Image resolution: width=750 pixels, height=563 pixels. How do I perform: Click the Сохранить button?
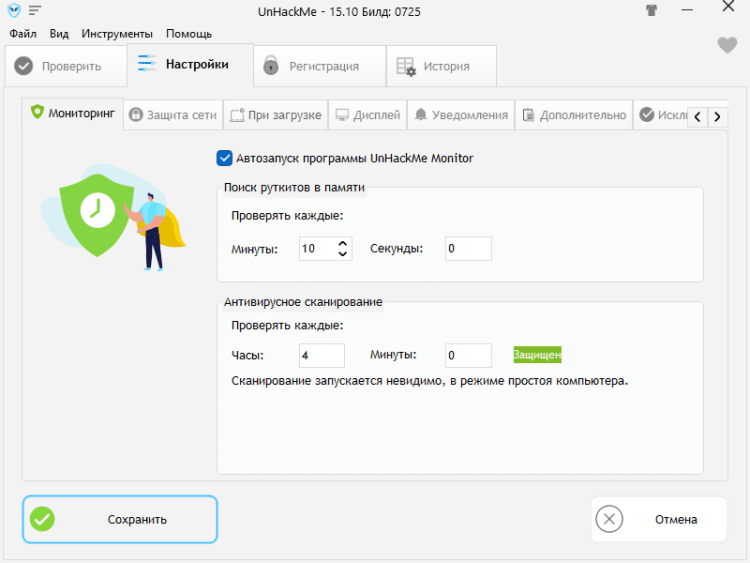(x=120, y=519)
